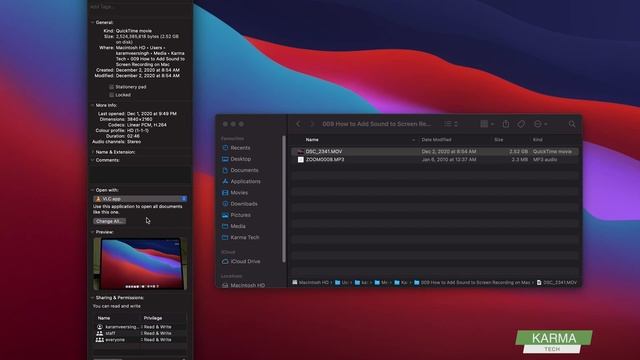Open the VLC.app Open with dropdown
The image size is (640, 360).
(140, 199)
